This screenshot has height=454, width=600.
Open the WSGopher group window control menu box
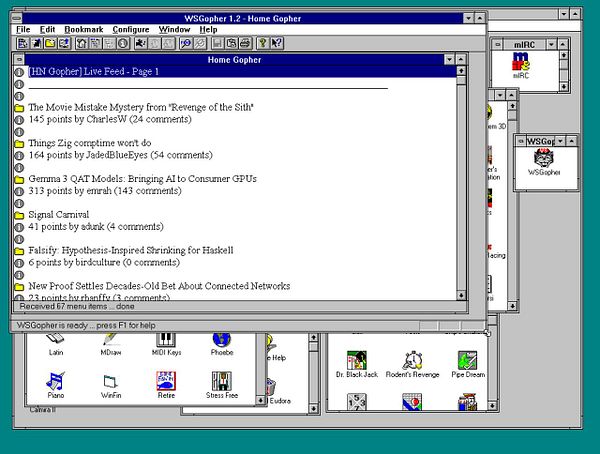(521, 141)
